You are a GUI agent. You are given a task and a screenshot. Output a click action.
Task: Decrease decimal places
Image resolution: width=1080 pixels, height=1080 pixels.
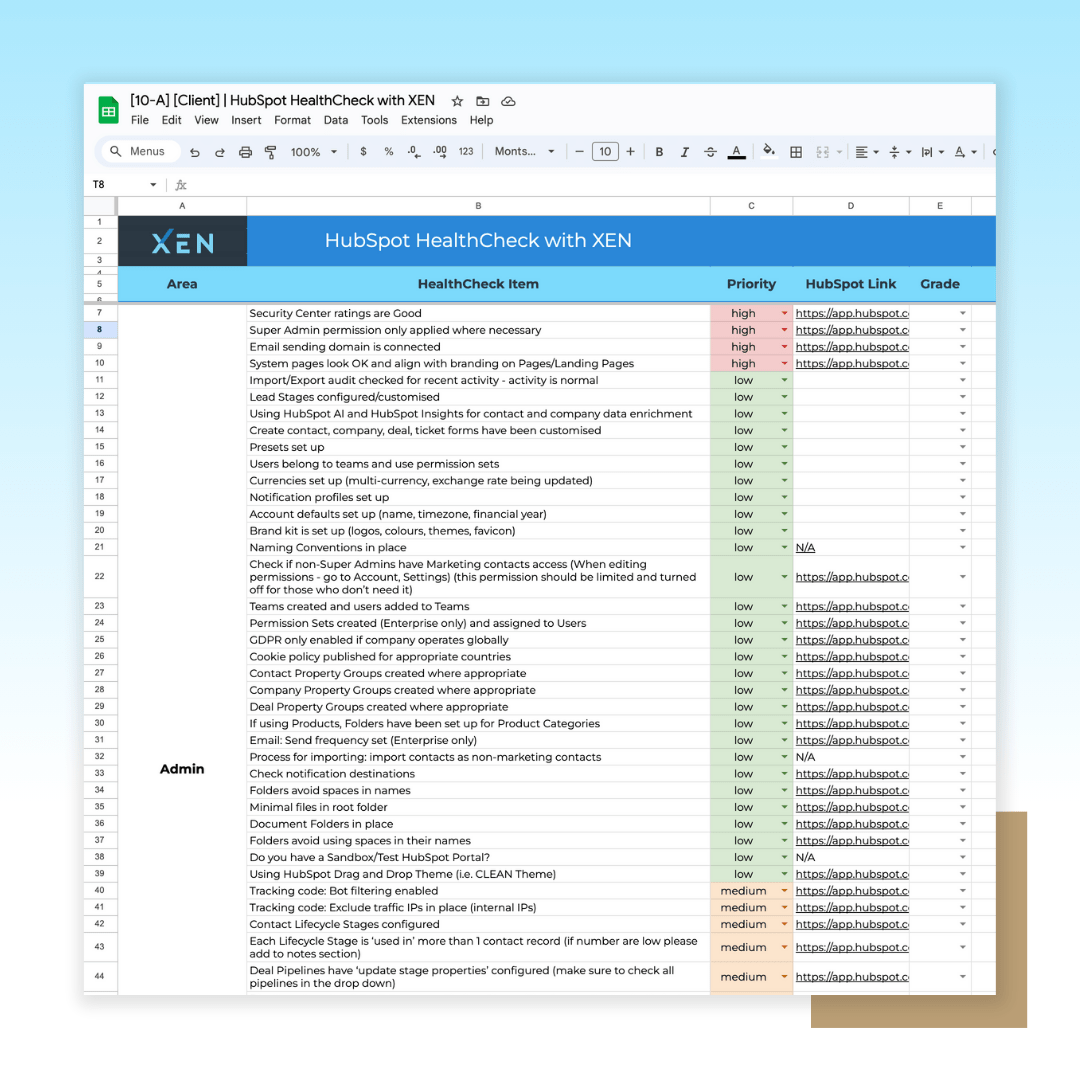(x=413, y=152)
